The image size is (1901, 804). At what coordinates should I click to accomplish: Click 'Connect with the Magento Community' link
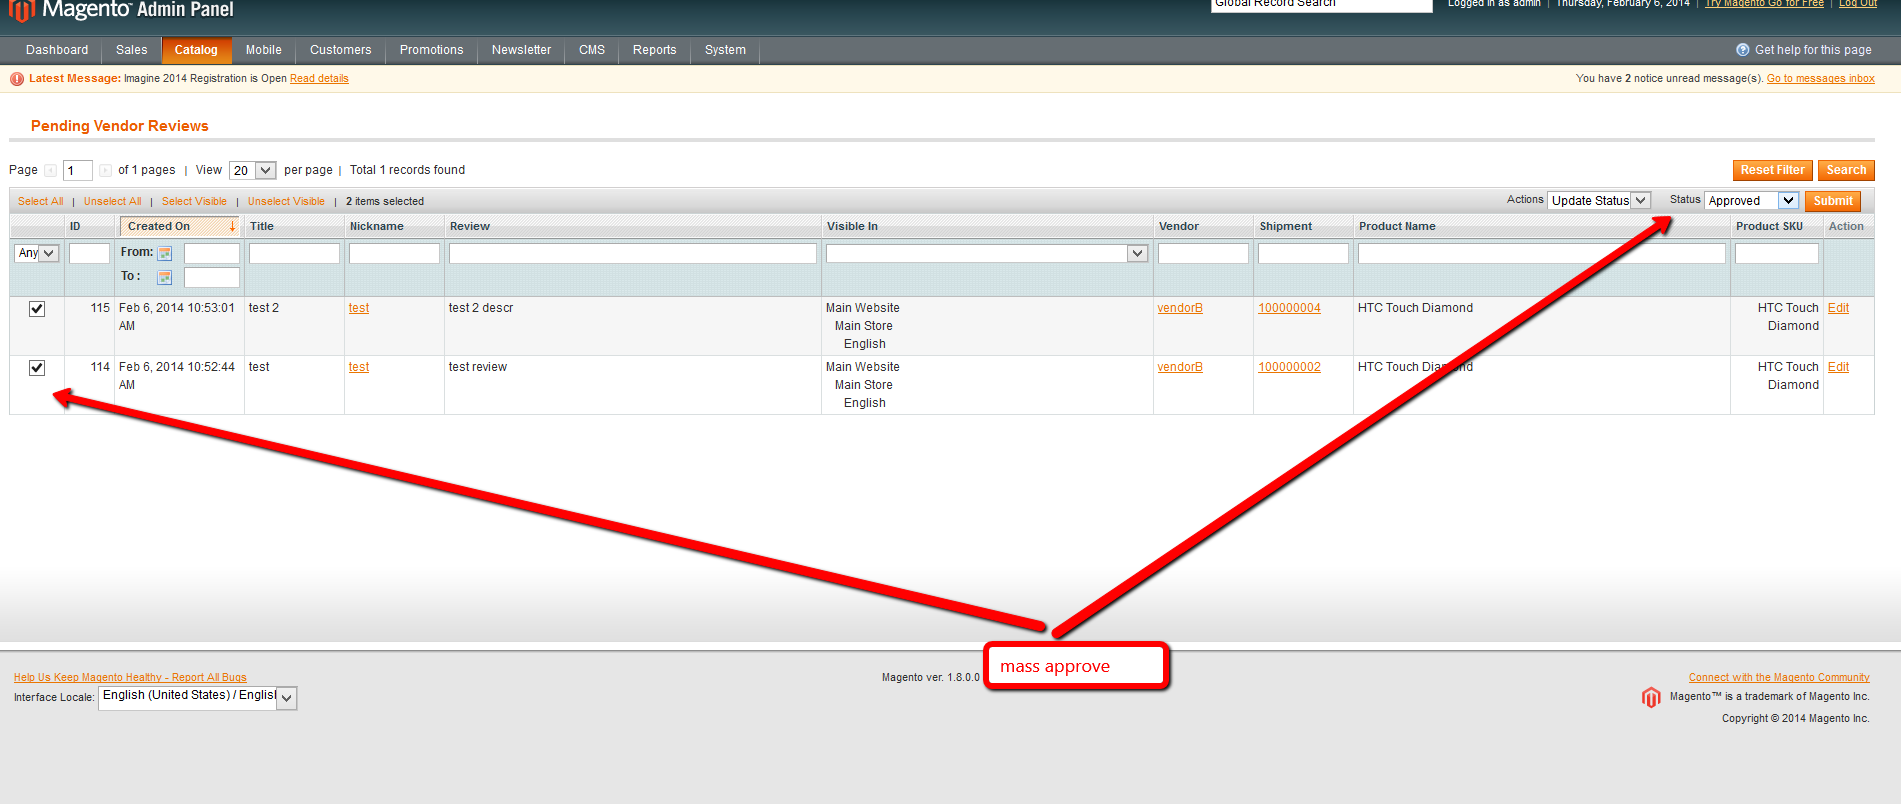coord(1779,678)
